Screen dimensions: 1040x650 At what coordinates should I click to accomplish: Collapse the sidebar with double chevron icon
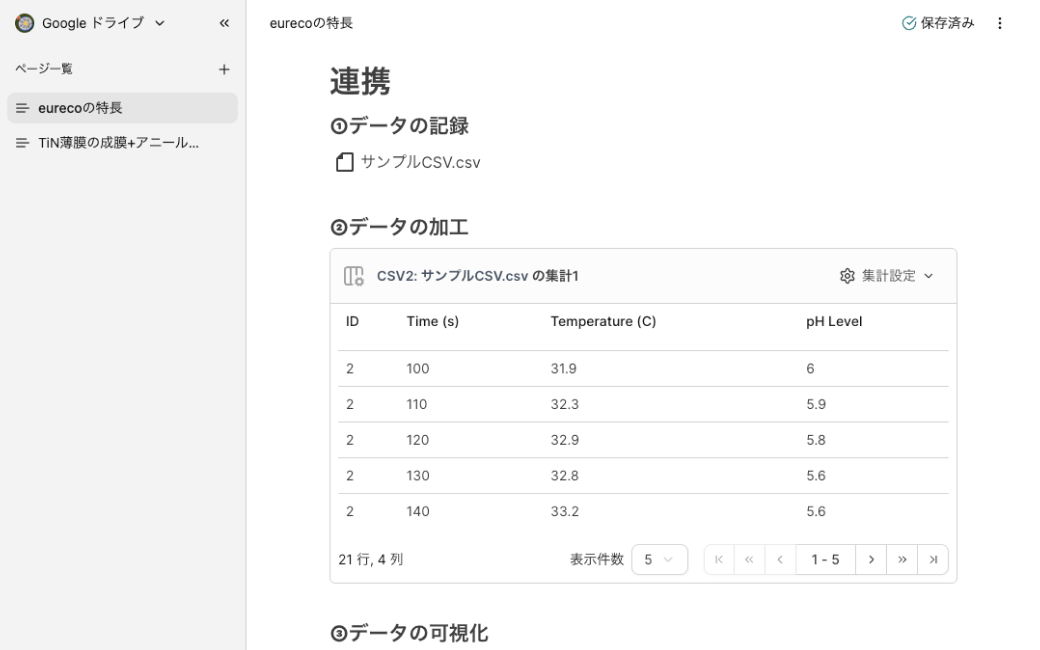click(x=224, y=23)
